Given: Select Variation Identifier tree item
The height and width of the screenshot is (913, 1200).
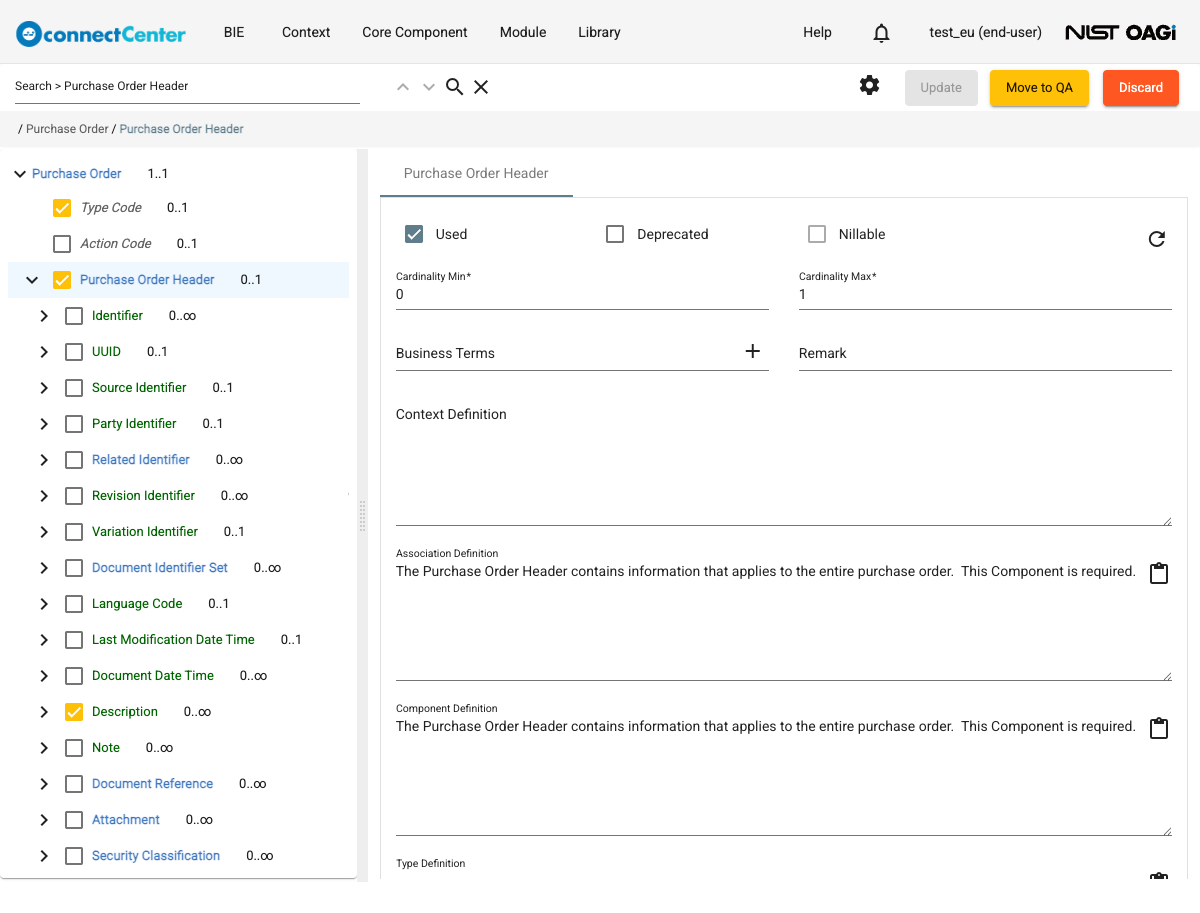Looking at the screenshot, I should [145, 532].
